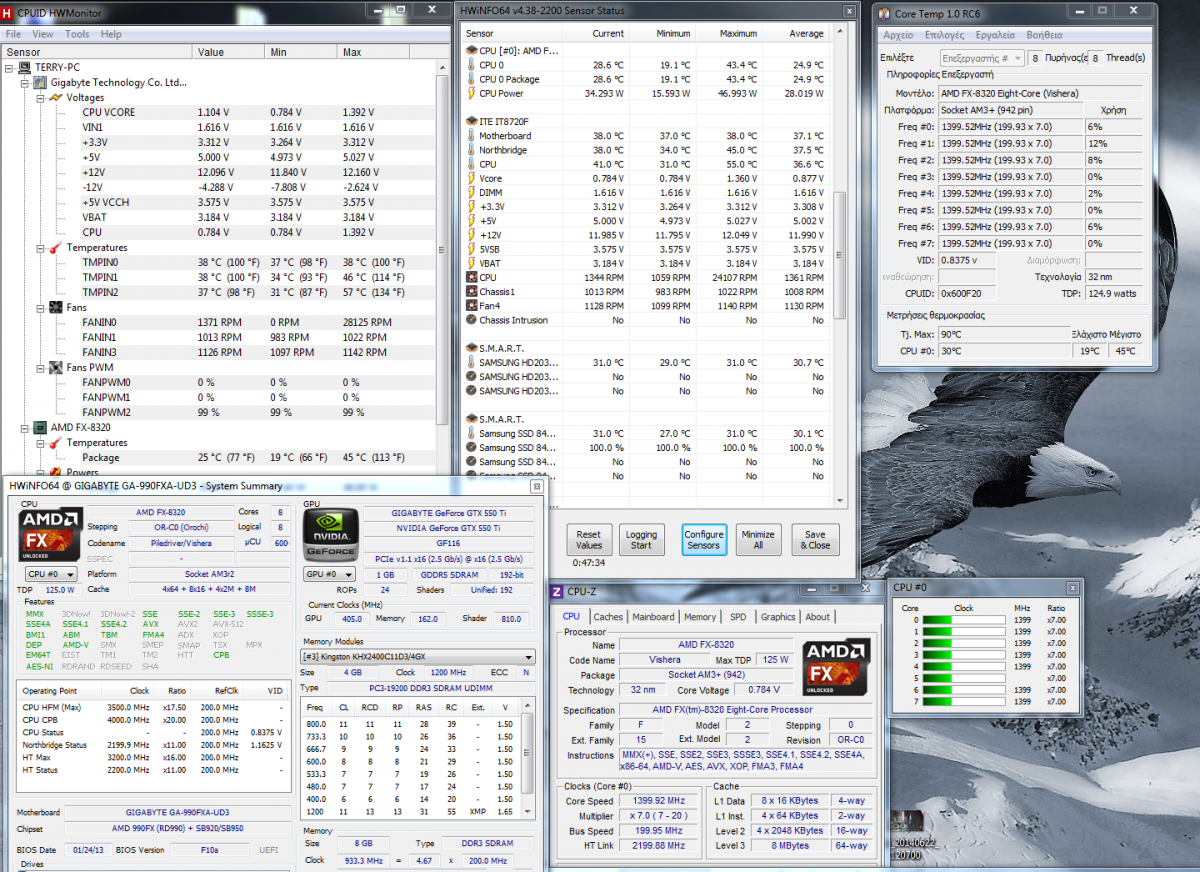Click the ITE IT8720F chip icon in Sensor Status
The image size is (1200, 872).
coord(471,121)
